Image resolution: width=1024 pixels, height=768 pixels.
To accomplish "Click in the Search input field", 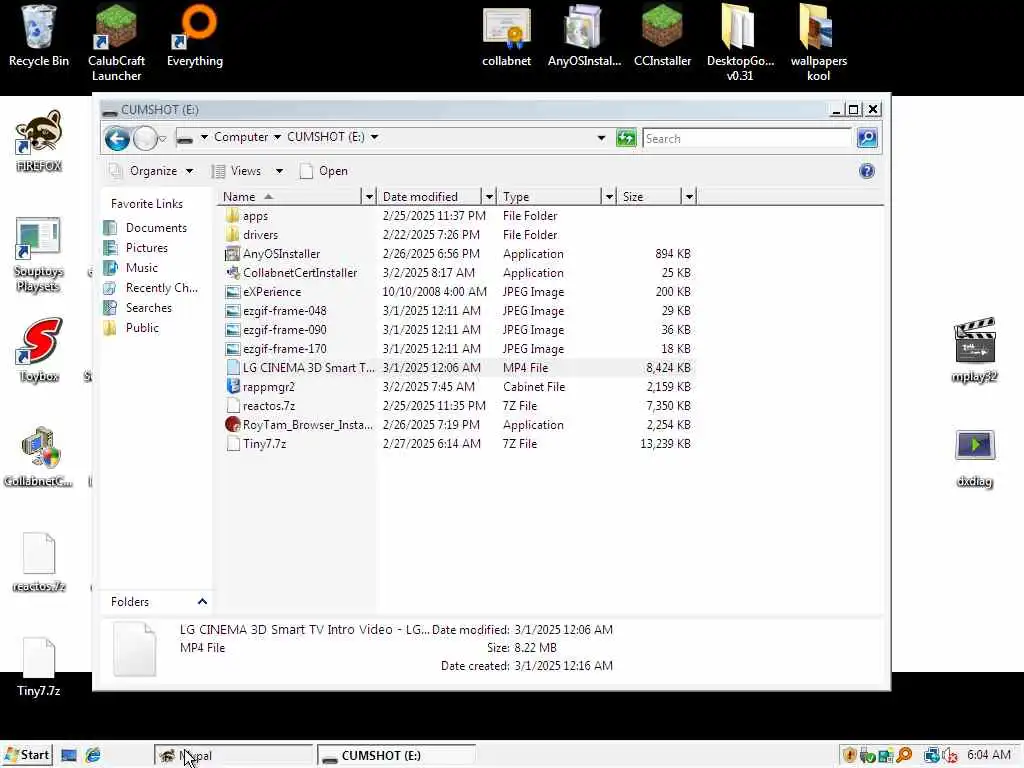I will (x=747, y=138).
